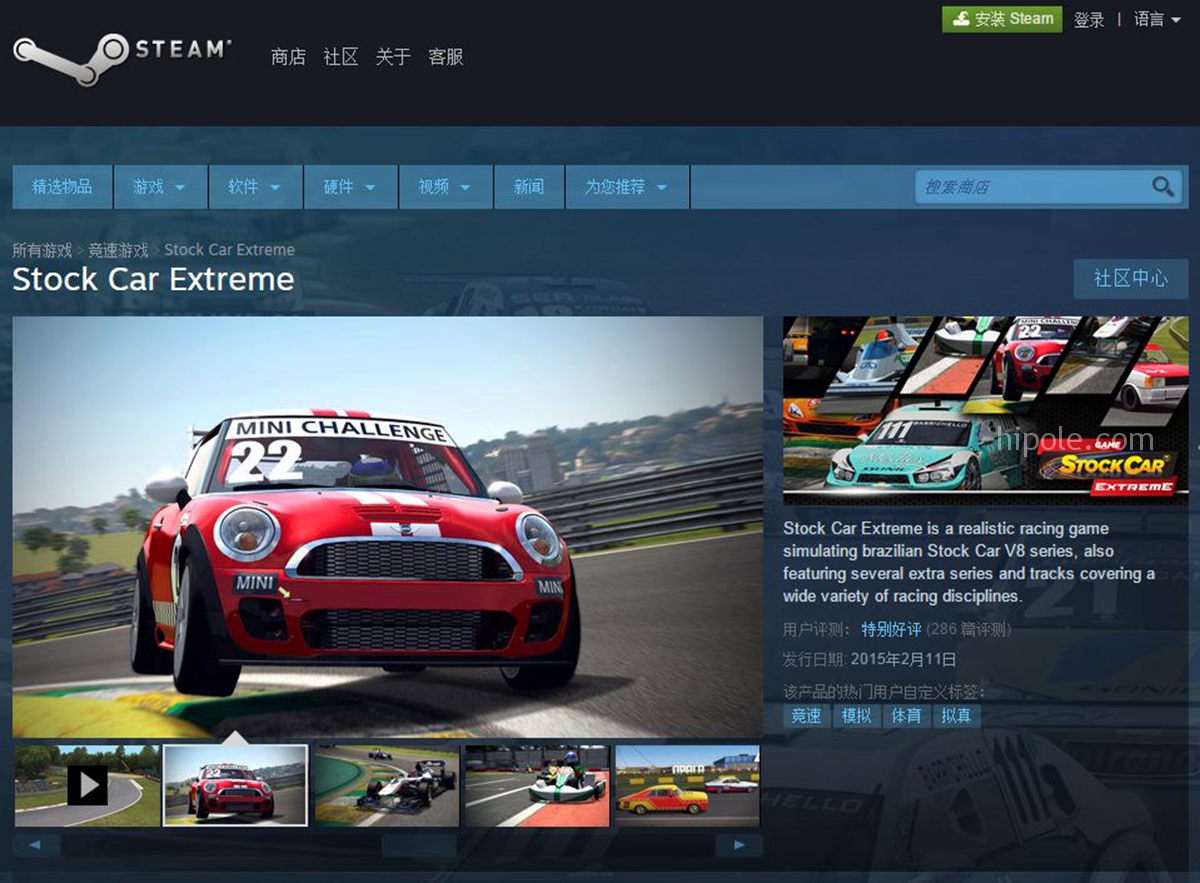Expand the 硬件 hardware dropdown

(x=350, y=187)
